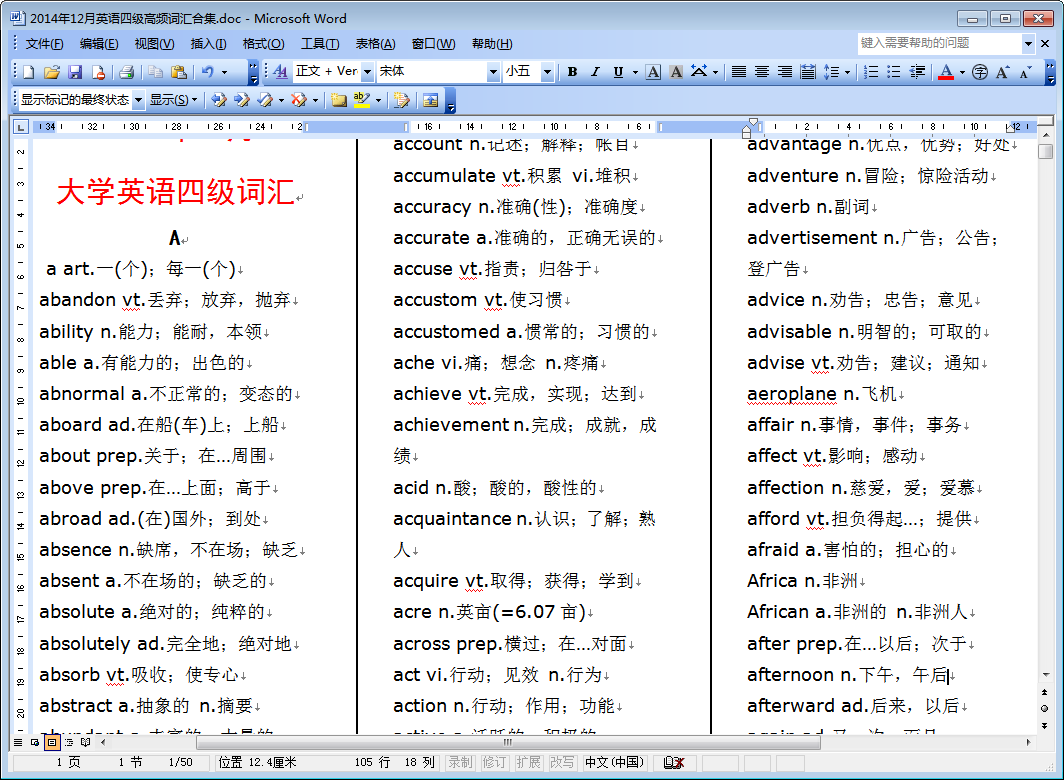The height and width of the screenshot is (780, 1064).
Task: Open the Styles and Formatting pane icon
Action: tap(280, 71)
